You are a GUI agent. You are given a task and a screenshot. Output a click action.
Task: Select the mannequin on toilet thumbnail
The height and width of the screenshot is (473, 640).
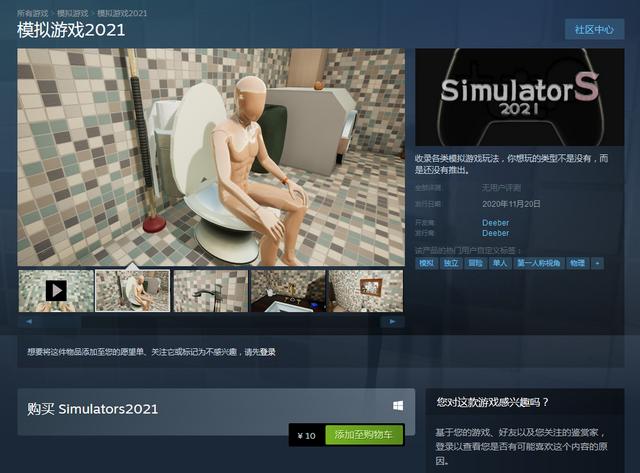point(133,291)
